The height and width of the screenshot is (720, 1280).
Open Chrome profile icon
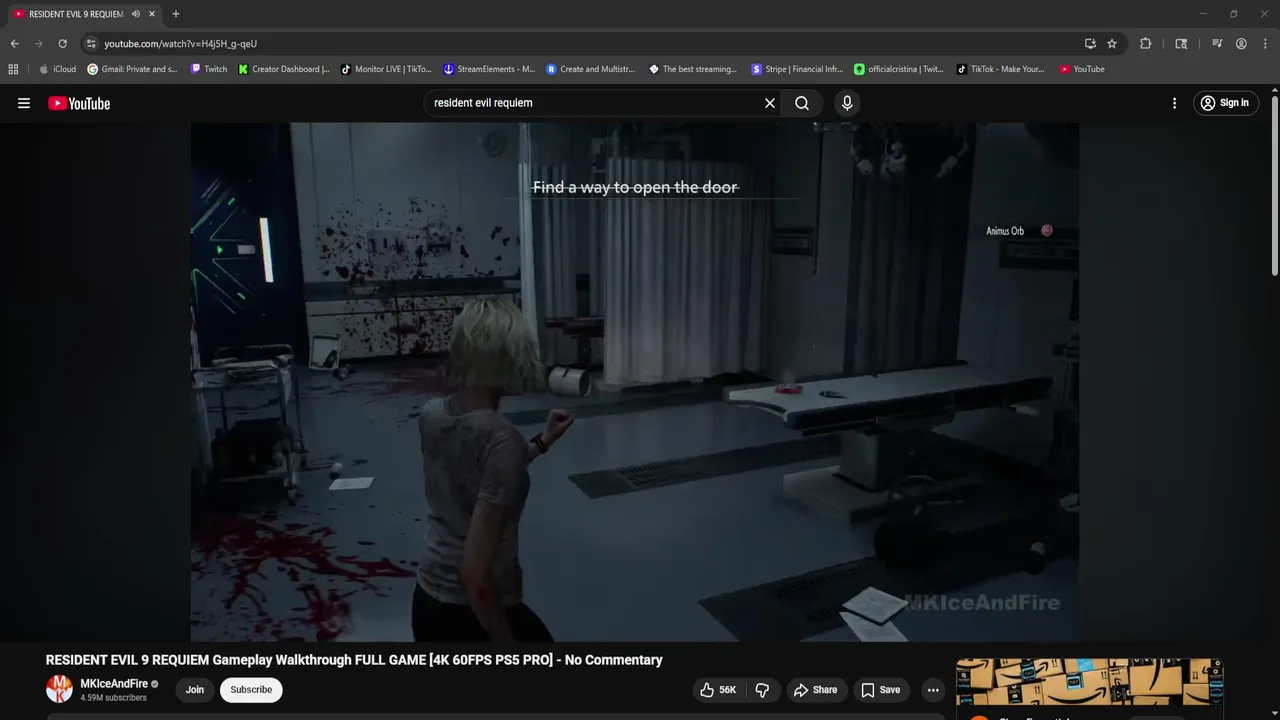point(1241,44)
